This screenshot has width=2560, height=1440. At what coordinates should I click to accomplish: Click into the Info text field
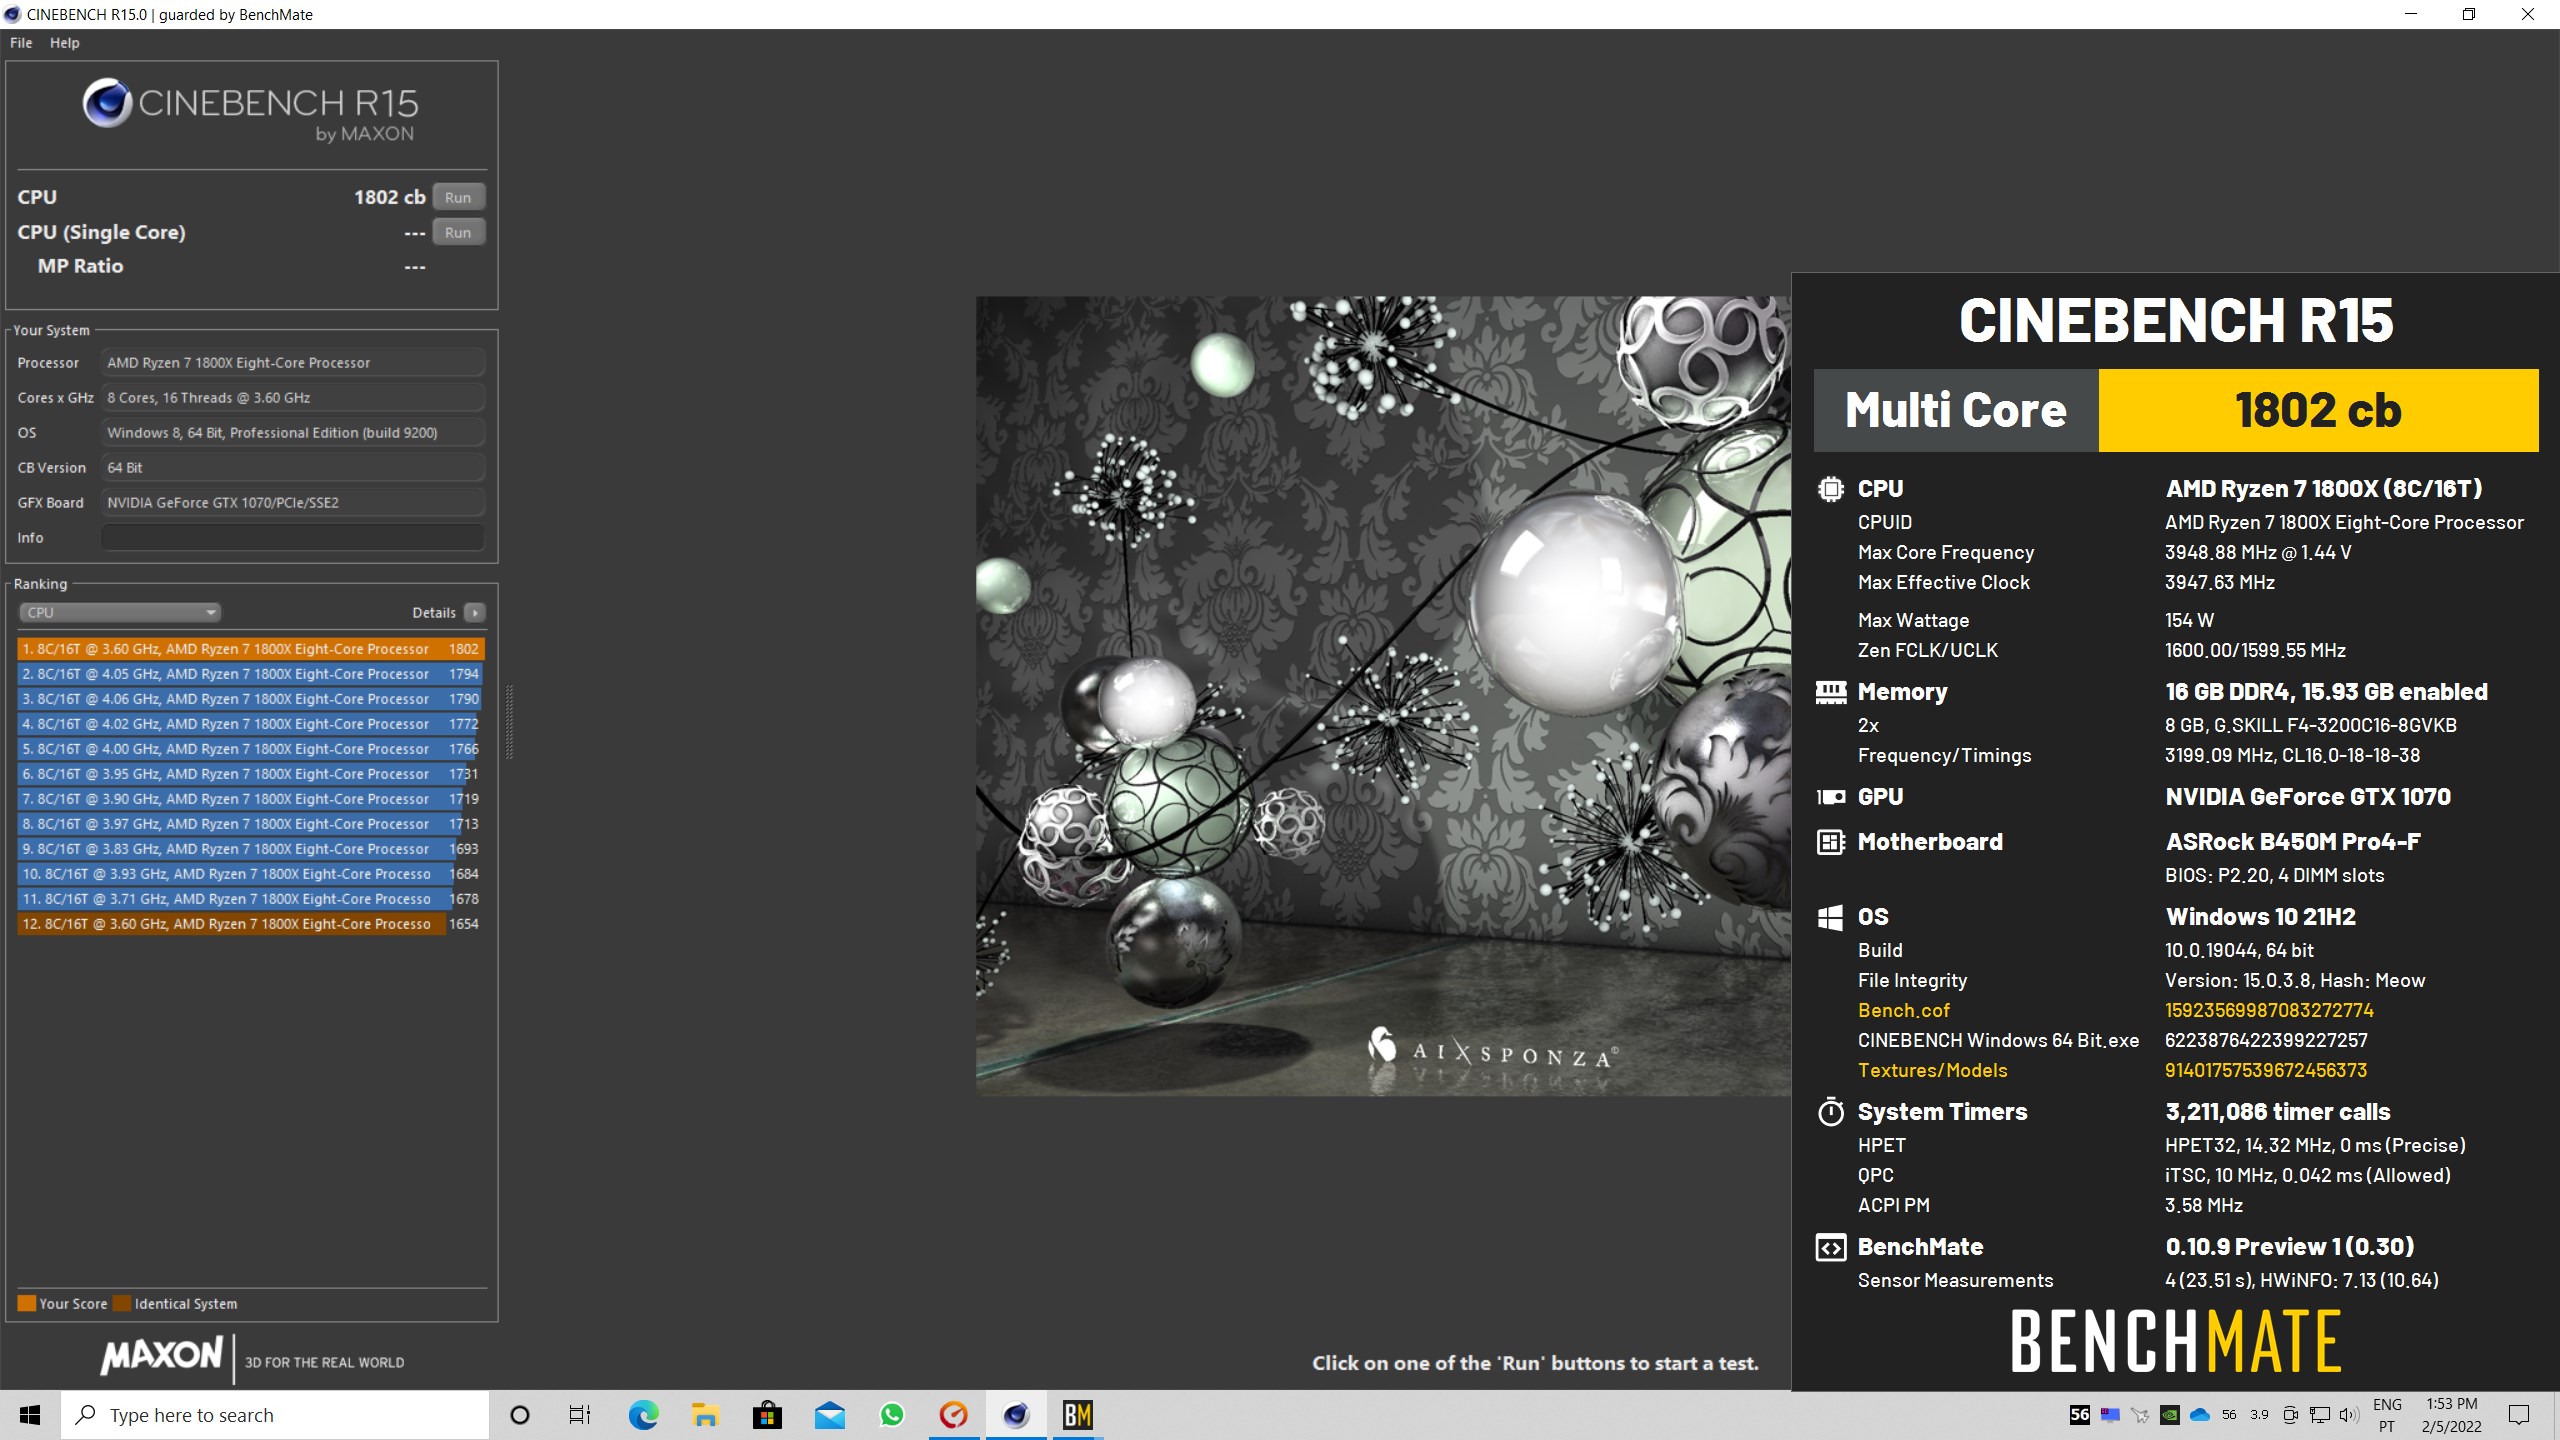click(292, 537)
